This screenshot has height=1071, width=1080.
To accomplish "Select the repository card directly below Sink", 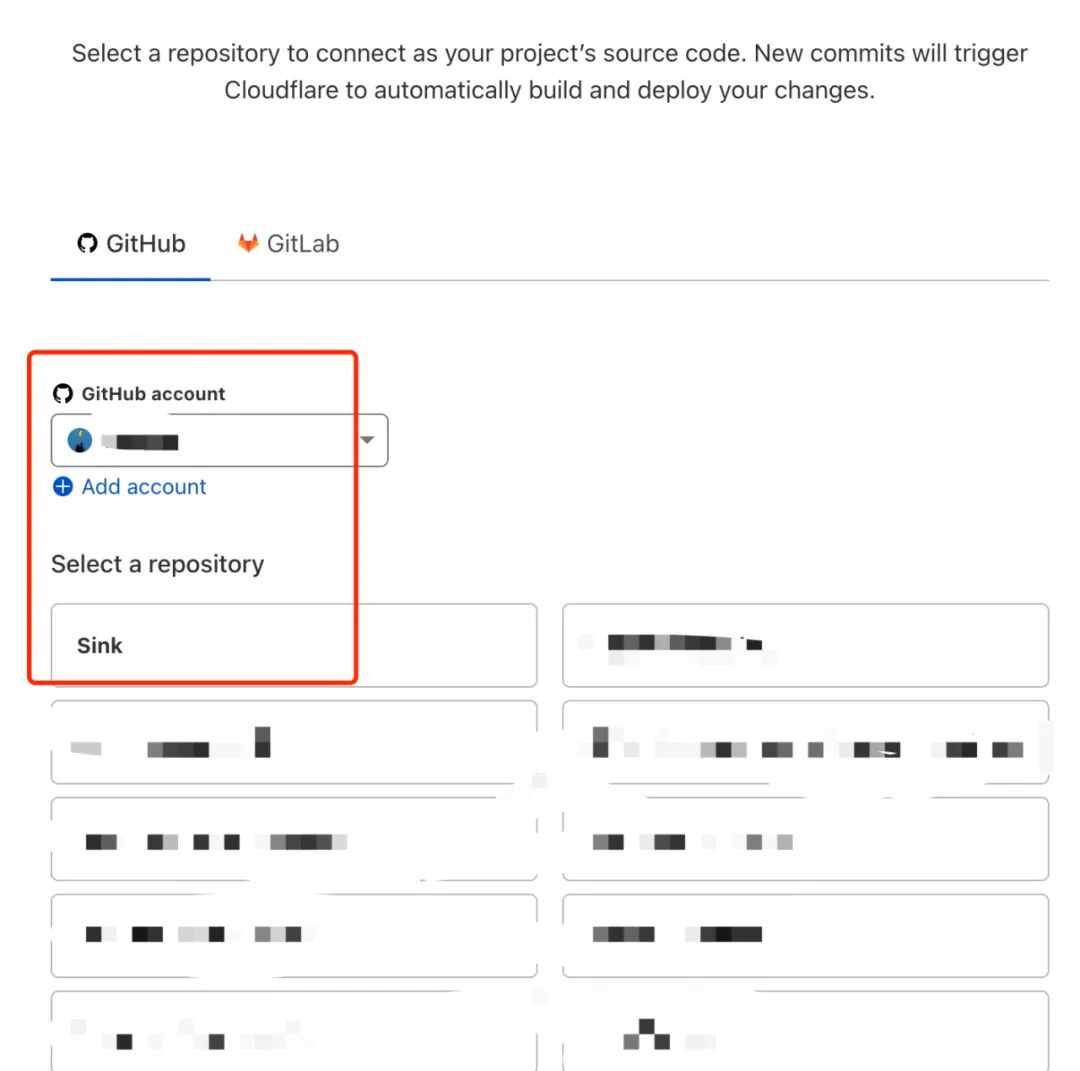I will pyautogui.click(x=294, y=742).
